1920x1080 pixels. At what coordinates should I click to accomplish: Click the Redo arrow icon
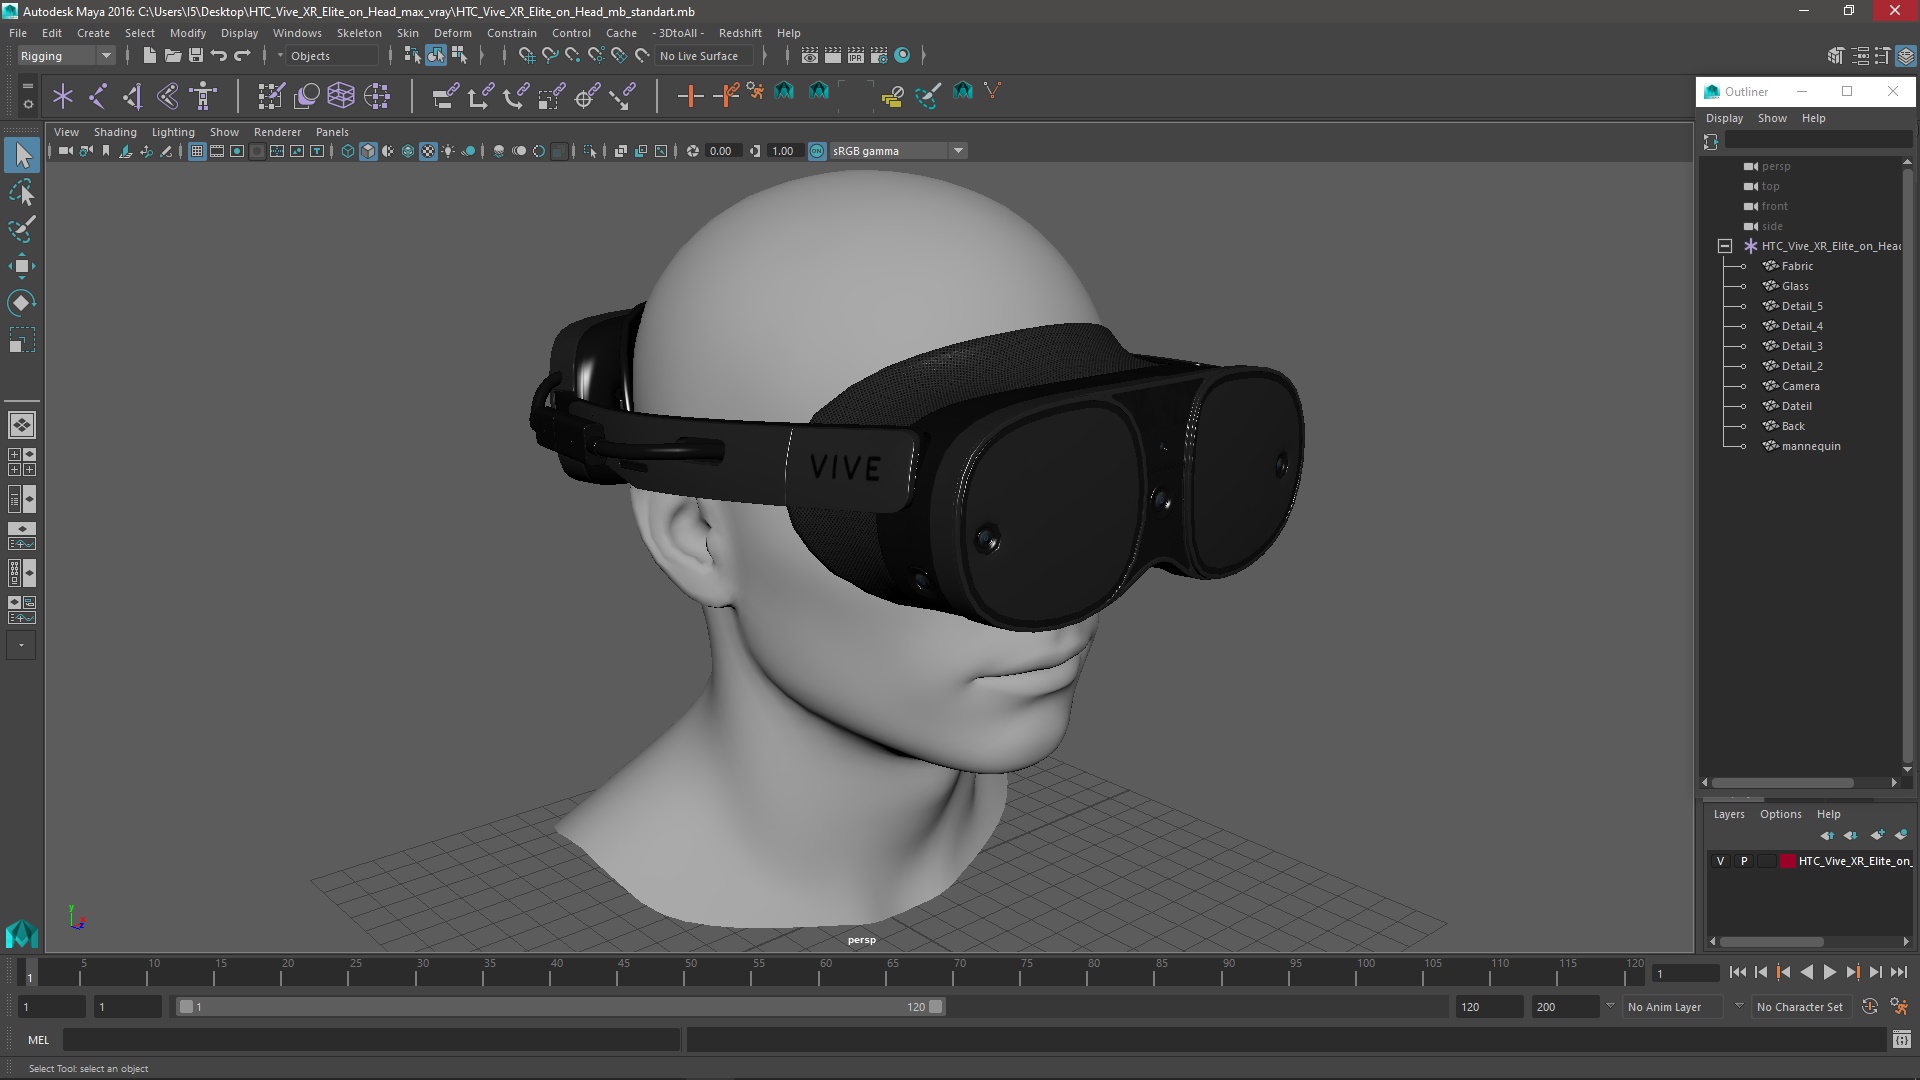[242, 56]
